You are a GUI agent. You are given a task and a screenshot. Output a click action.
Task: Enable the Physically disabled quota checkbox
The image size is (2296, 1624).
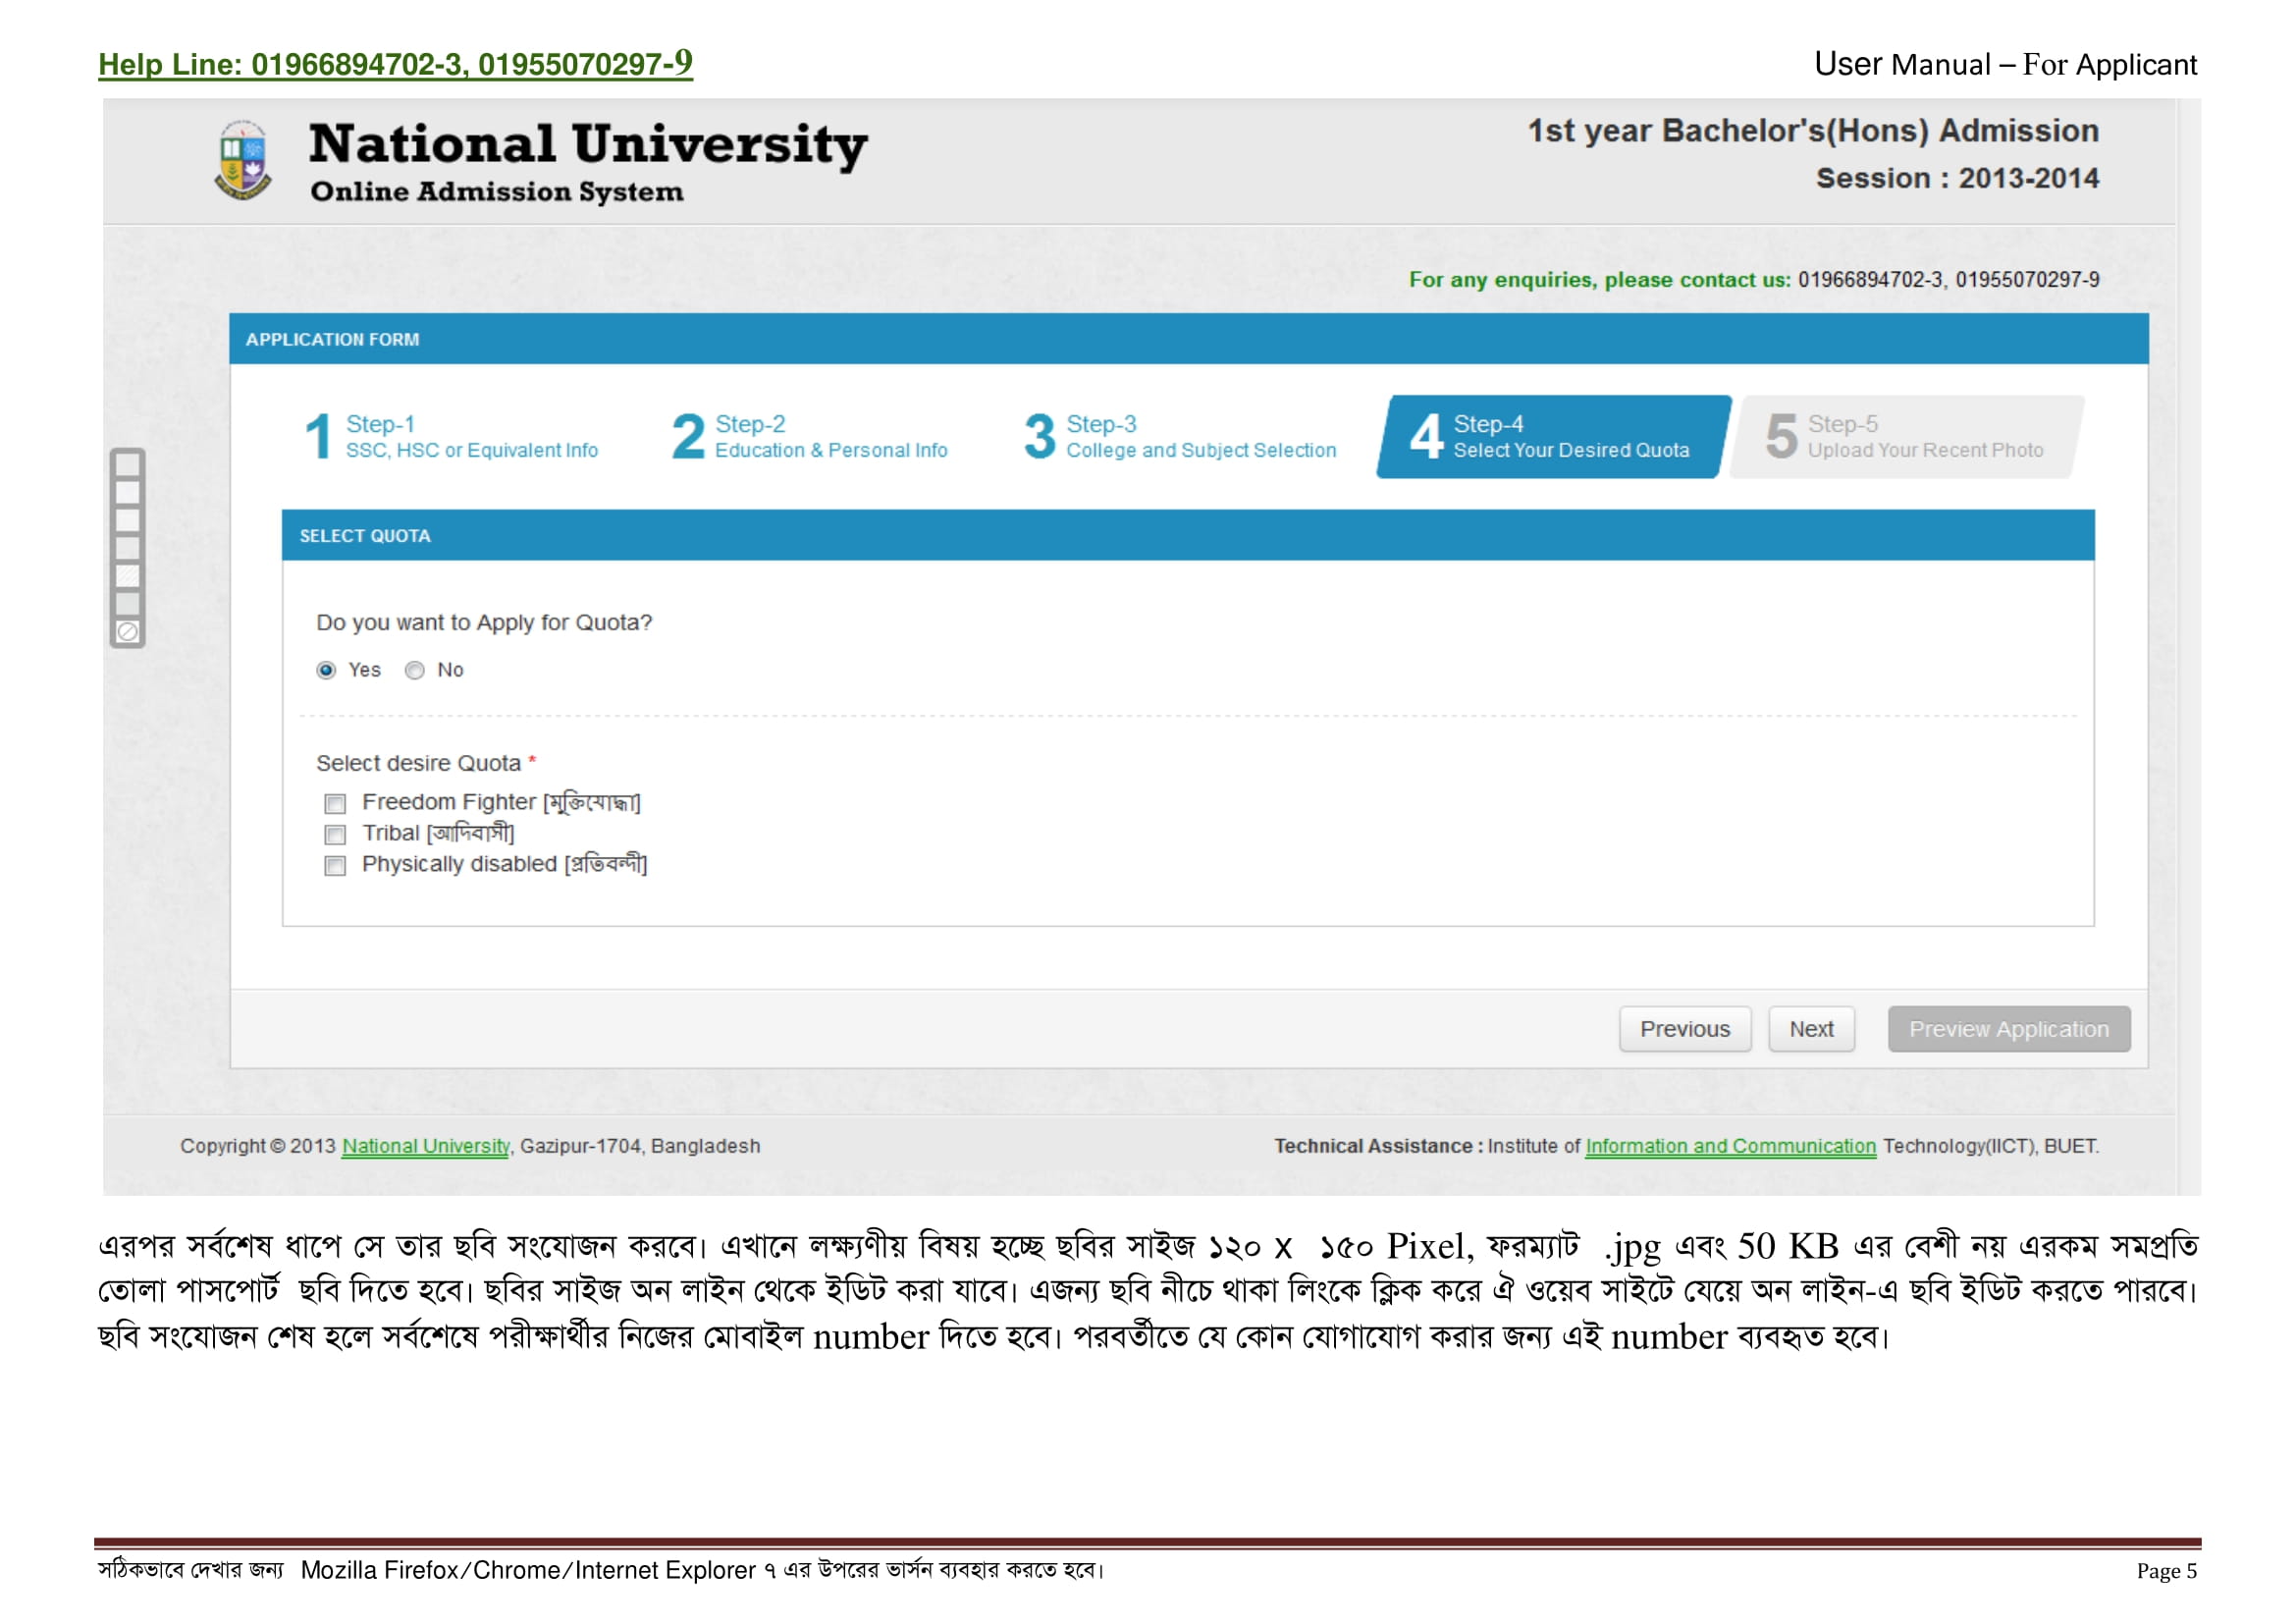(x=335, y=865)
